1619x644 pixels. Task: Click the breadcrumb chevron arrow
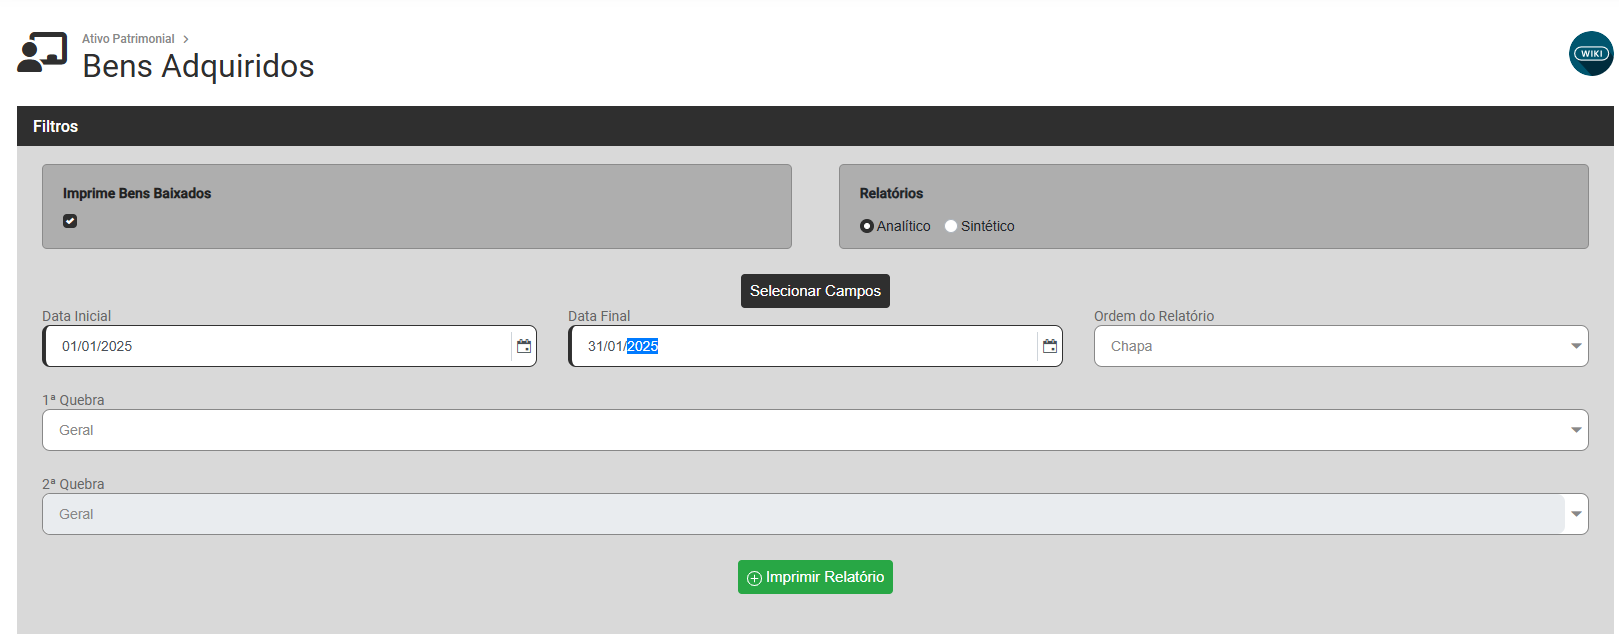pos(186,39)
